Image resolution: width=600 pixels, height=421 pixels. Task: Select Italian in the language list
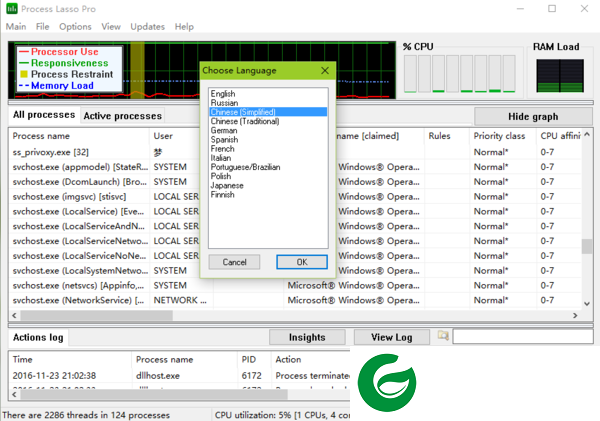tap(268, 158)
